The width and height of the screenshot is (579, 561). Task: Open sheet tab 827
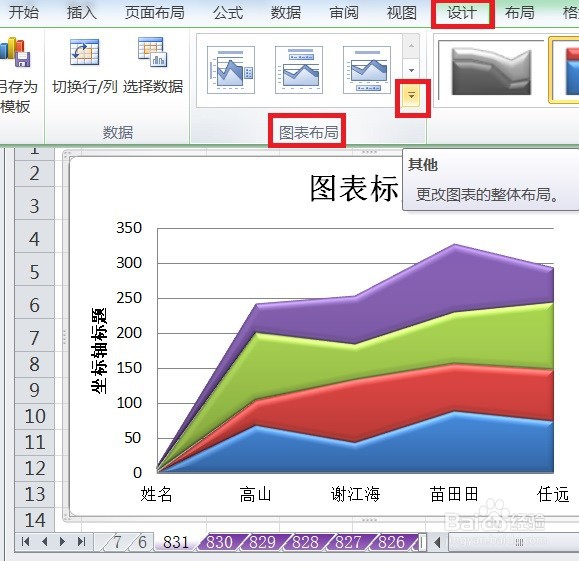[348, 542]
